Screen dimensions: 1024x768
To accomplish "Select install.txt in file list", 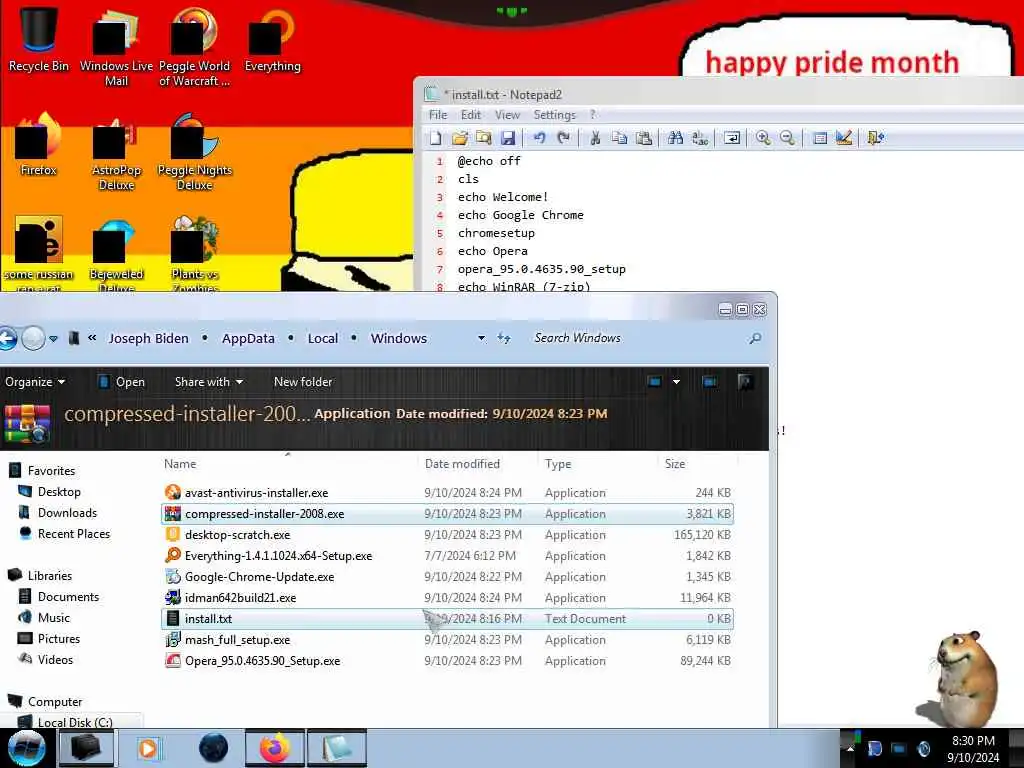I will pos(447,618).
